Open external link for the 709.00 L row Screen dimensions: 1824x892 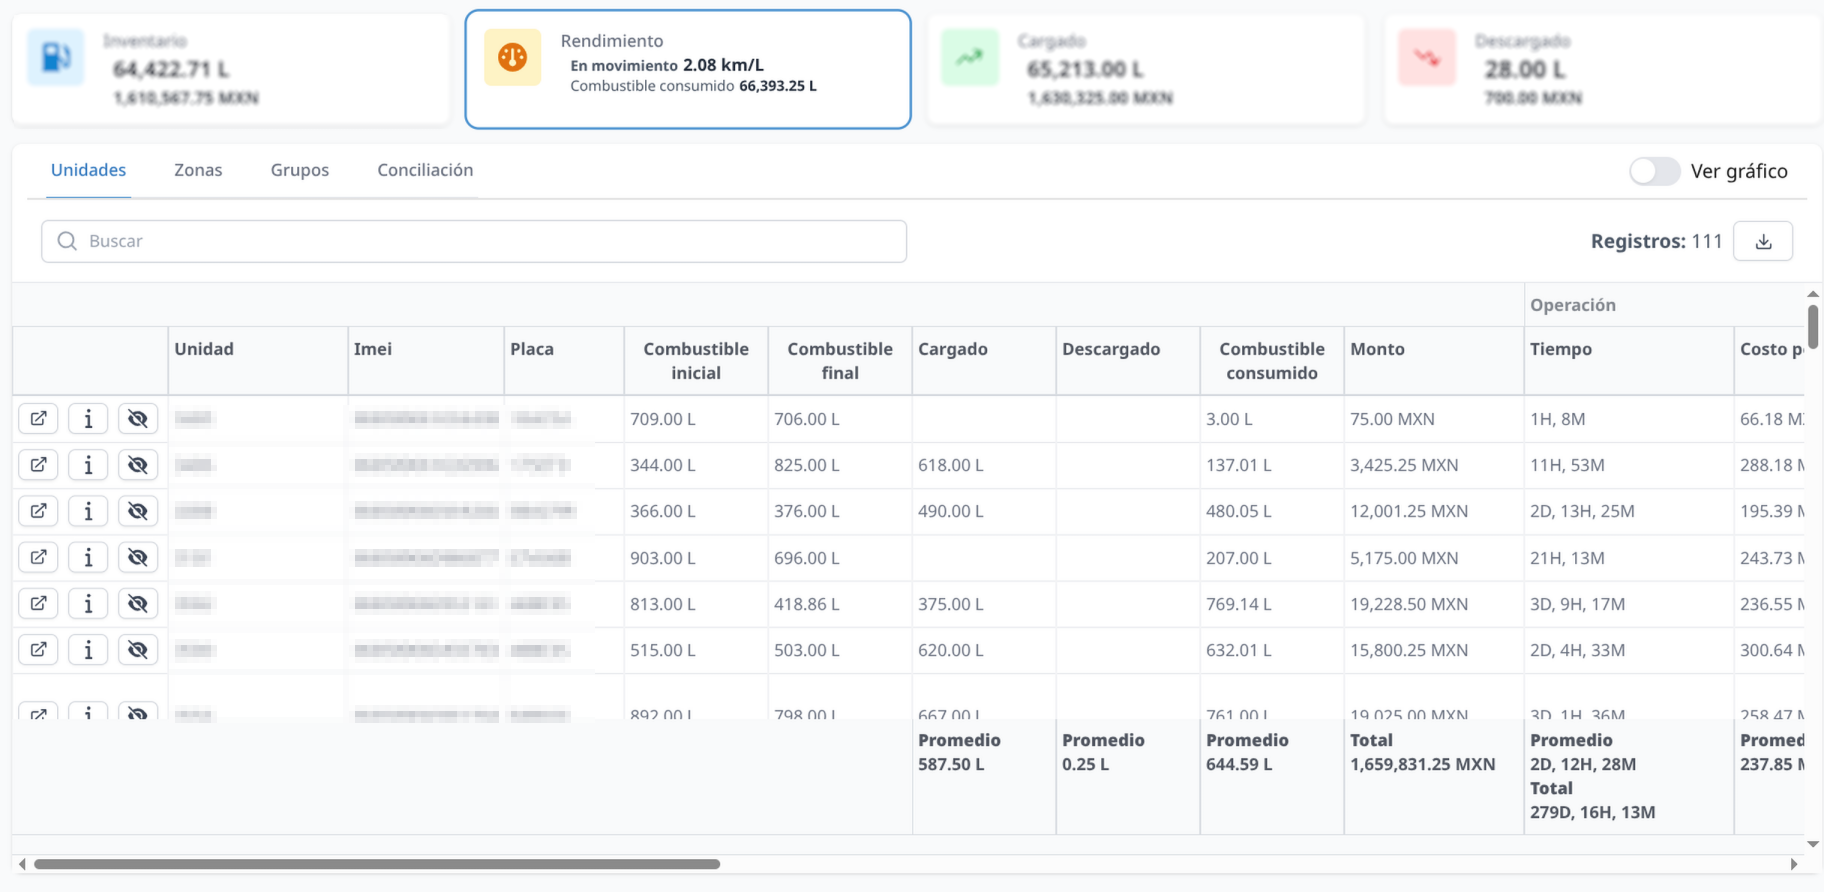[38, 419]
